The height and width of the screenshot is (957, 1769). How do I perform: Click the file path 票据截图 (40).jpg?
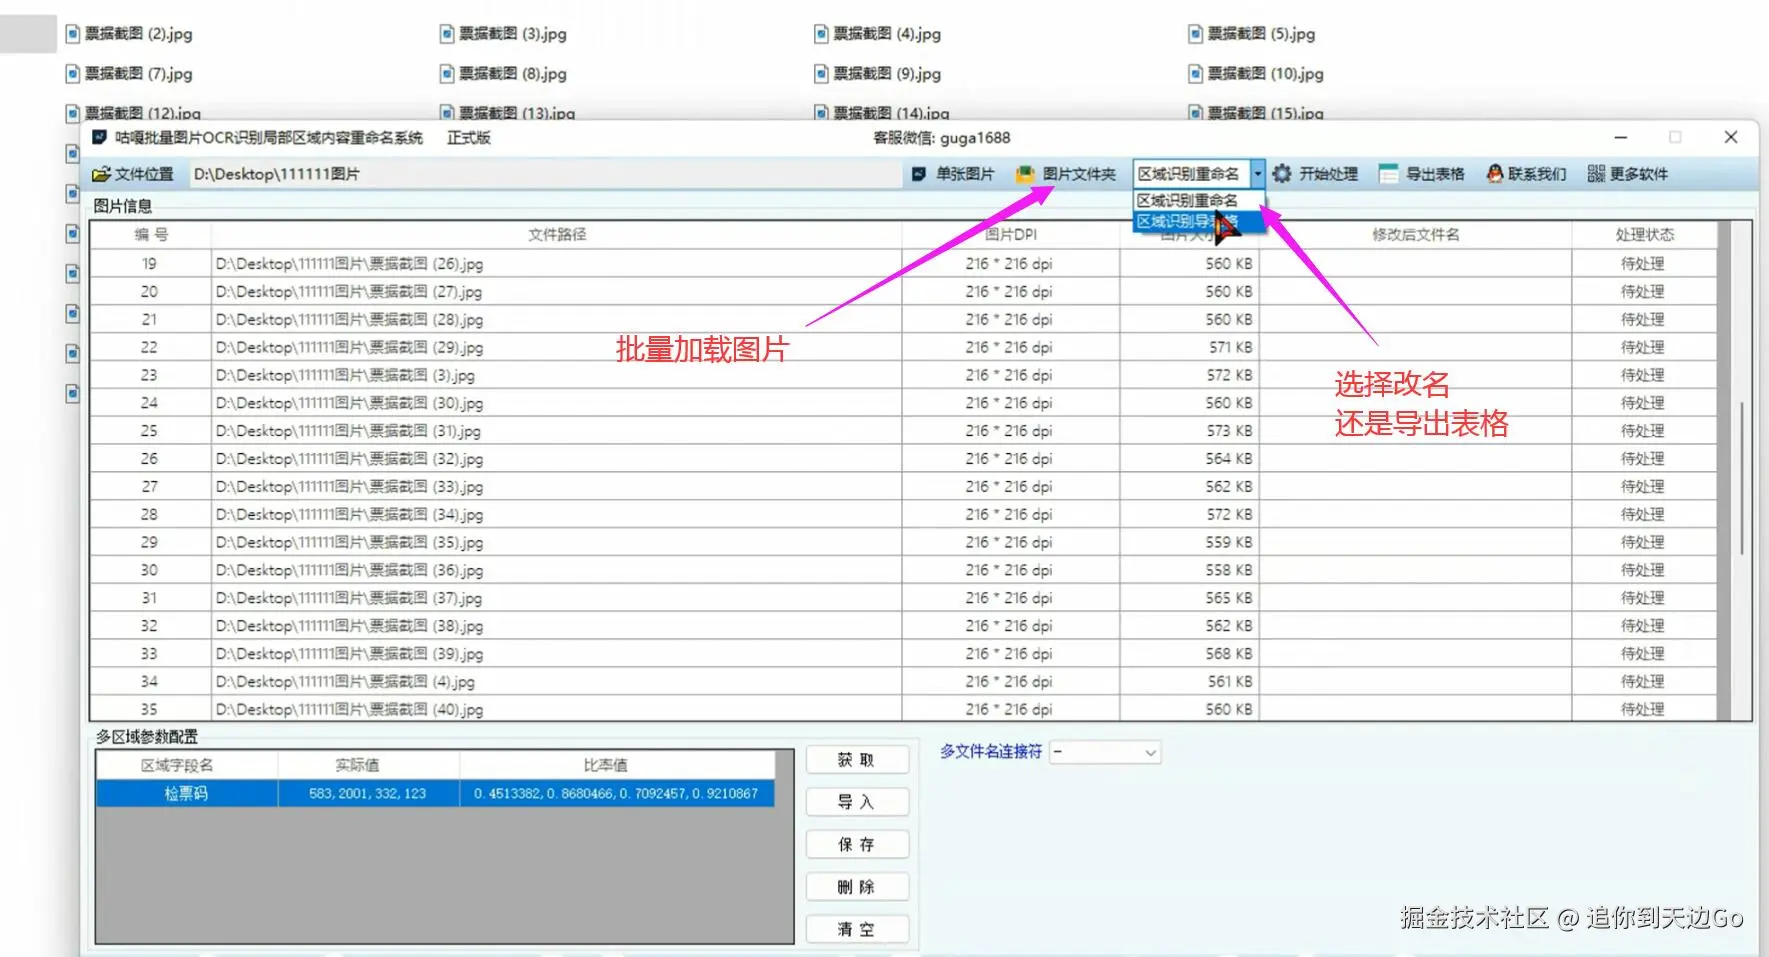tap(349, 709)
